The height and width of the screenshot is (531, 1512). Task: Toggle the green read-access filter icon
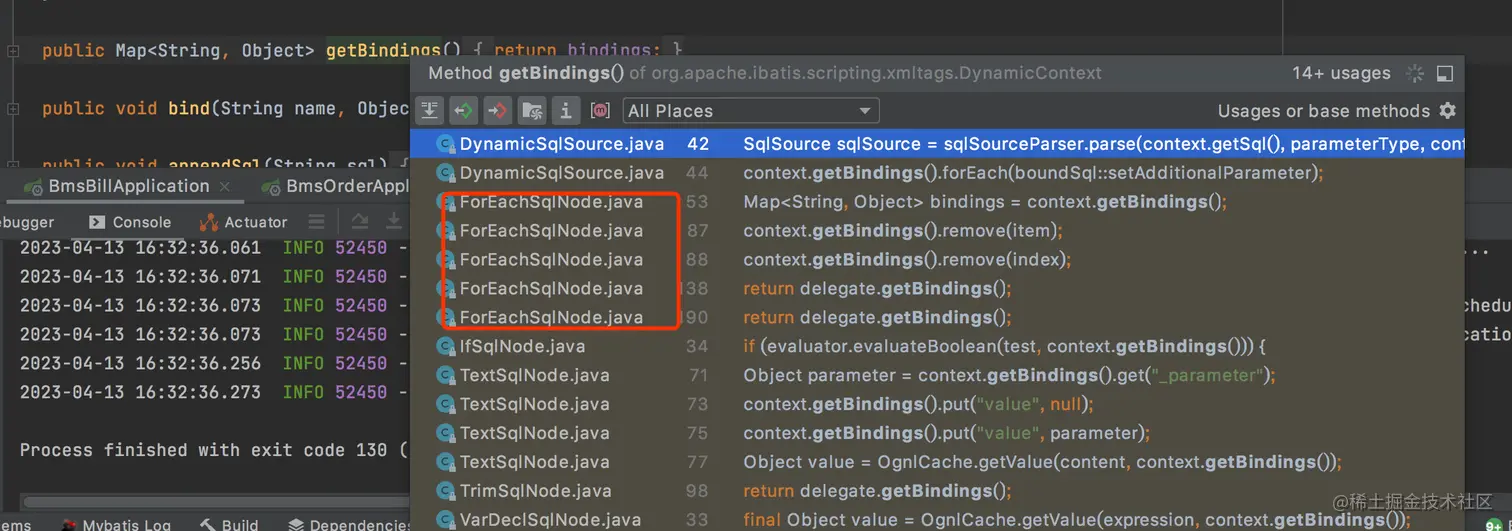click(x=463, y=110)
